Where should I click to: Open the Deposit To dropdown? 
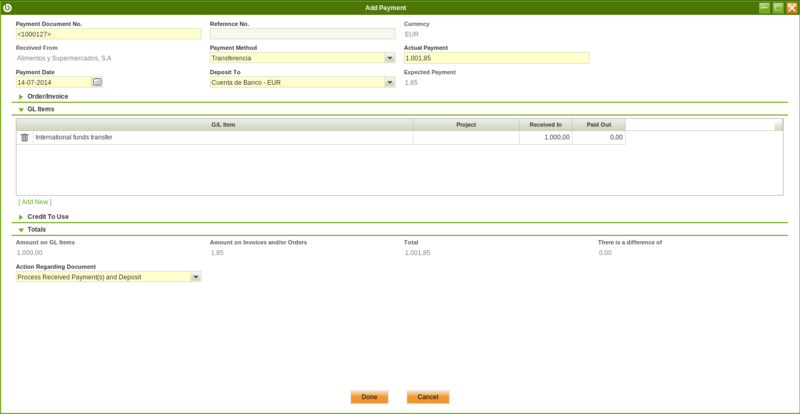pyautogui.click(x=390, y=82)
